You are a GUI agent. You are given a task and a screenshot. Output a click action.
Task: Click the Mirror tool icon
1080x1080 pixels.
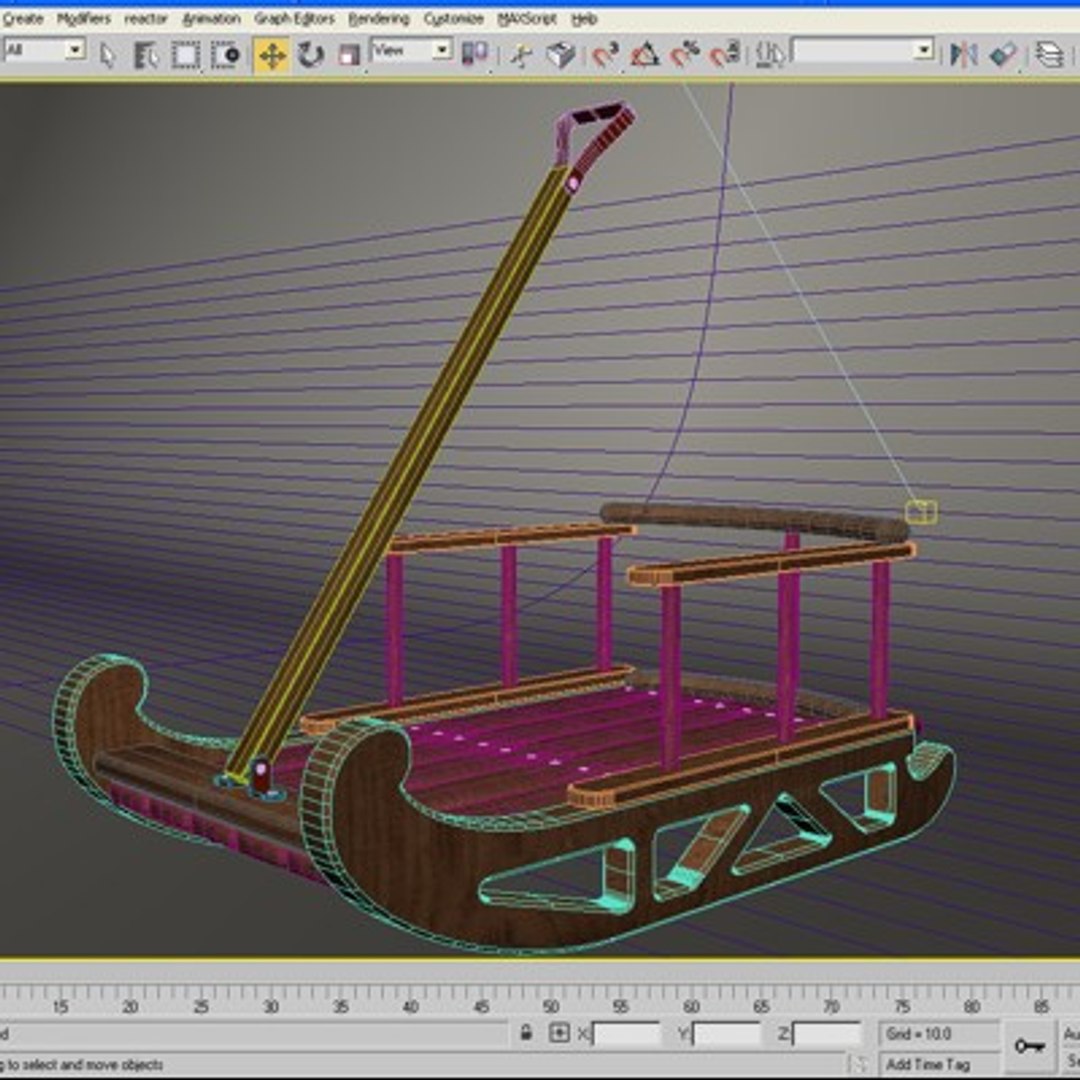tap(964, 54)
